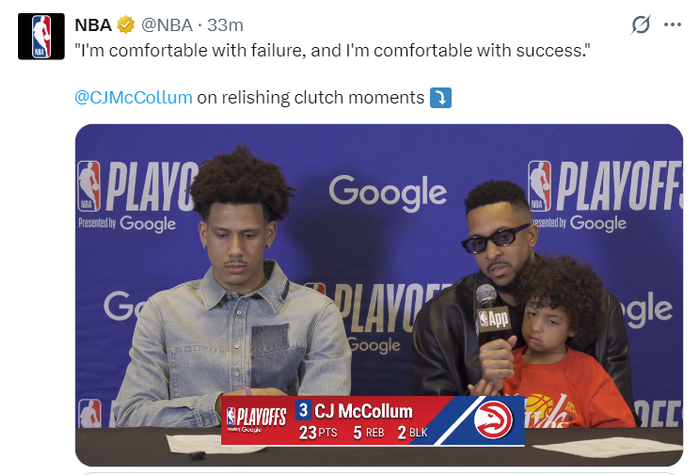The height and width of the screenshot is (475, 700).
Task: Click the down-right arrow emoji
Action: [441, 97]
